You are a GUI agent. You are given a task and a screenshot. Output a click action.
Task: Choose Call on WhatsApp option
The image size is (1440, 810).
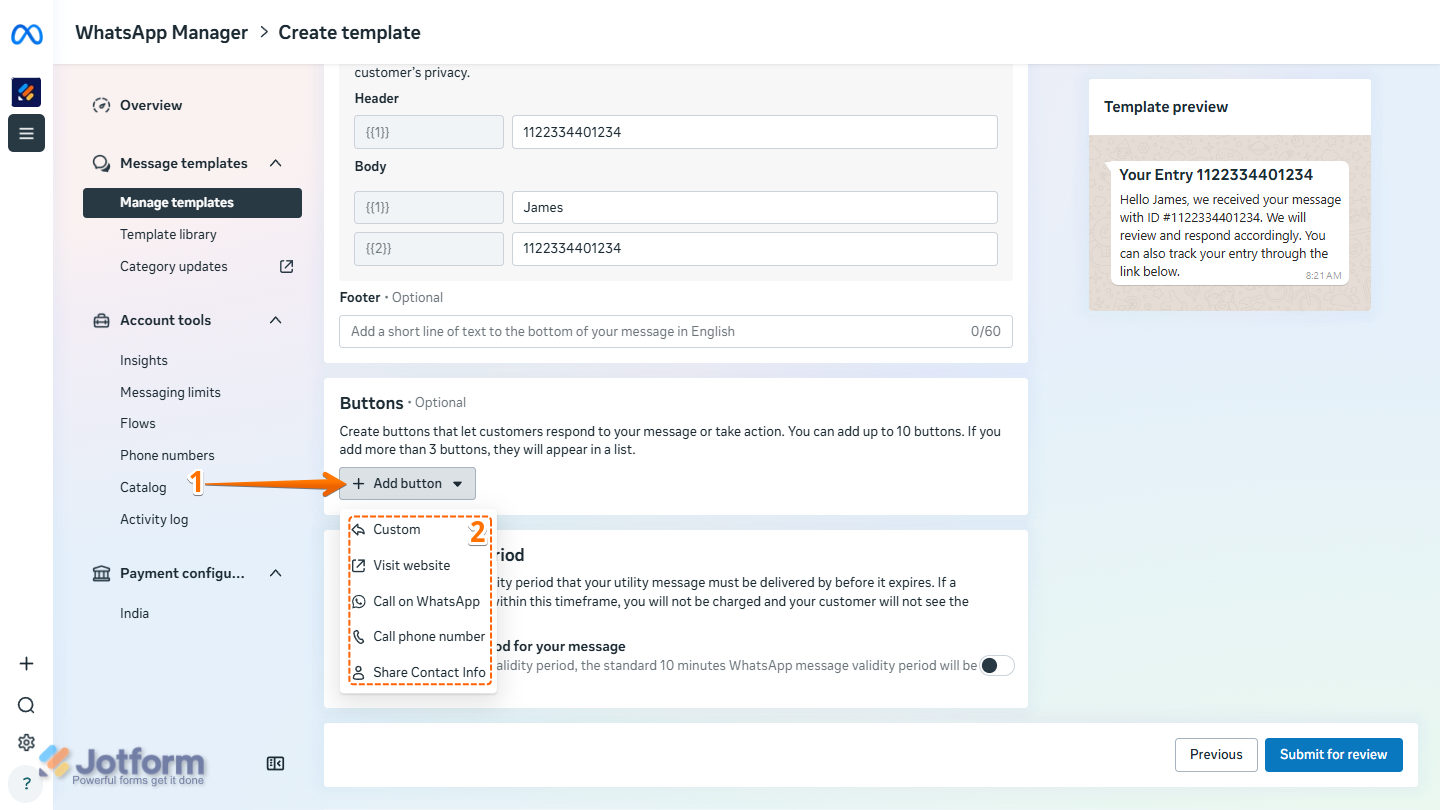pyautogui.click(x=419, y=601)
